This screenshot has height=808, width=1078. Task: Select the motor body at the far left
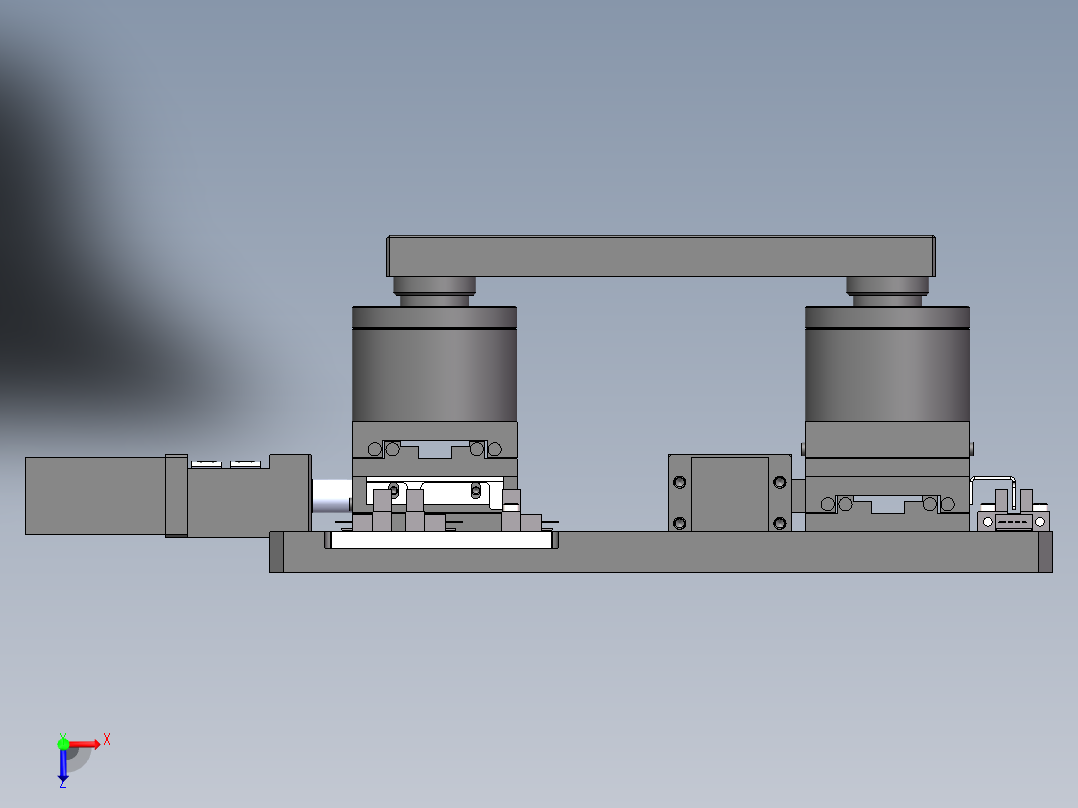point(95,496)
